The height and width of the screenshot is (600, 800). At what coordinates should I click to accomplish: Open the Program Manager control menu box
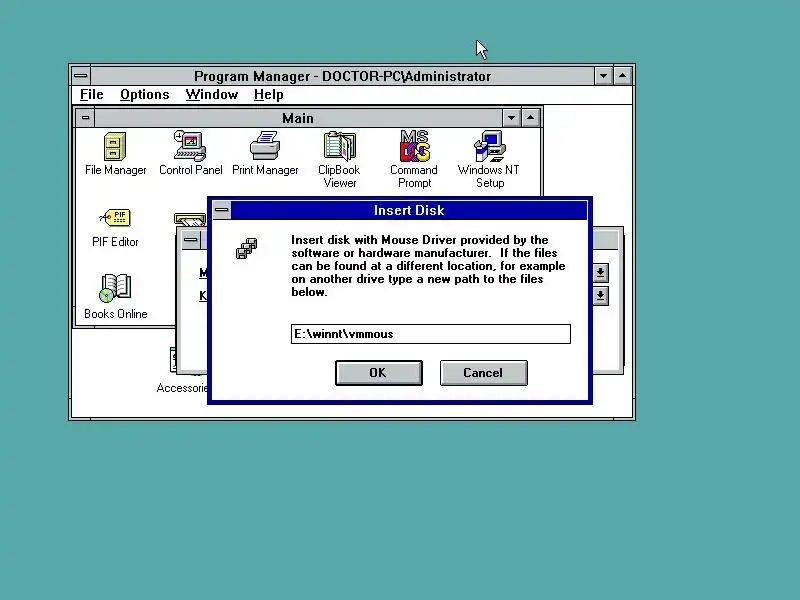pyautogui.click(x=81, y=76)
